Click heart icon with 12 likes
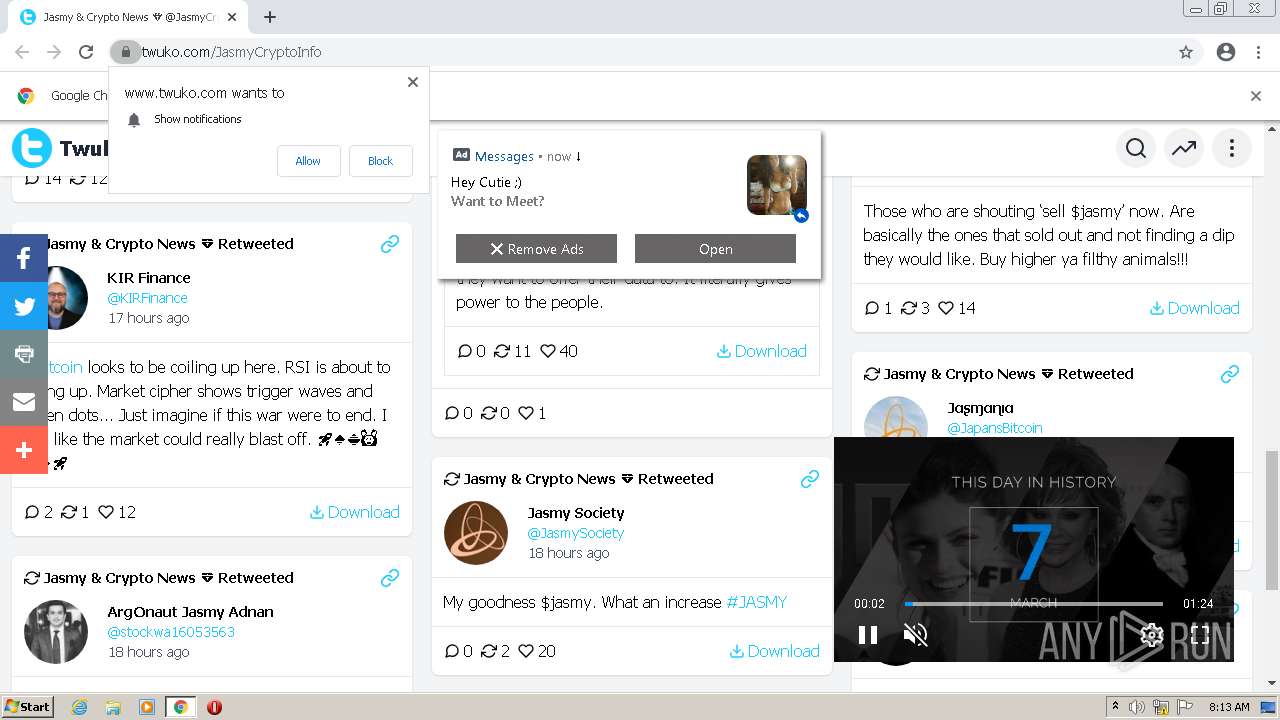This screenshot has width=1280, height=720. tap(106, 512)
